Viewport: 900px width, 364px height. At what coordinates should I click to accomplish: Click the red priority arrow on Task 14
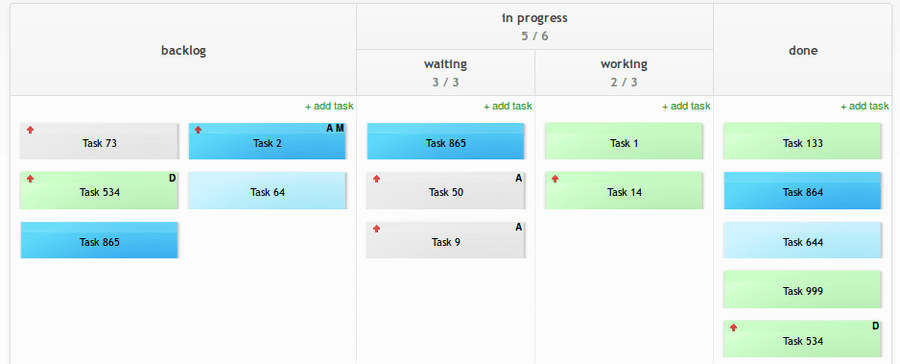click(555, 179)
